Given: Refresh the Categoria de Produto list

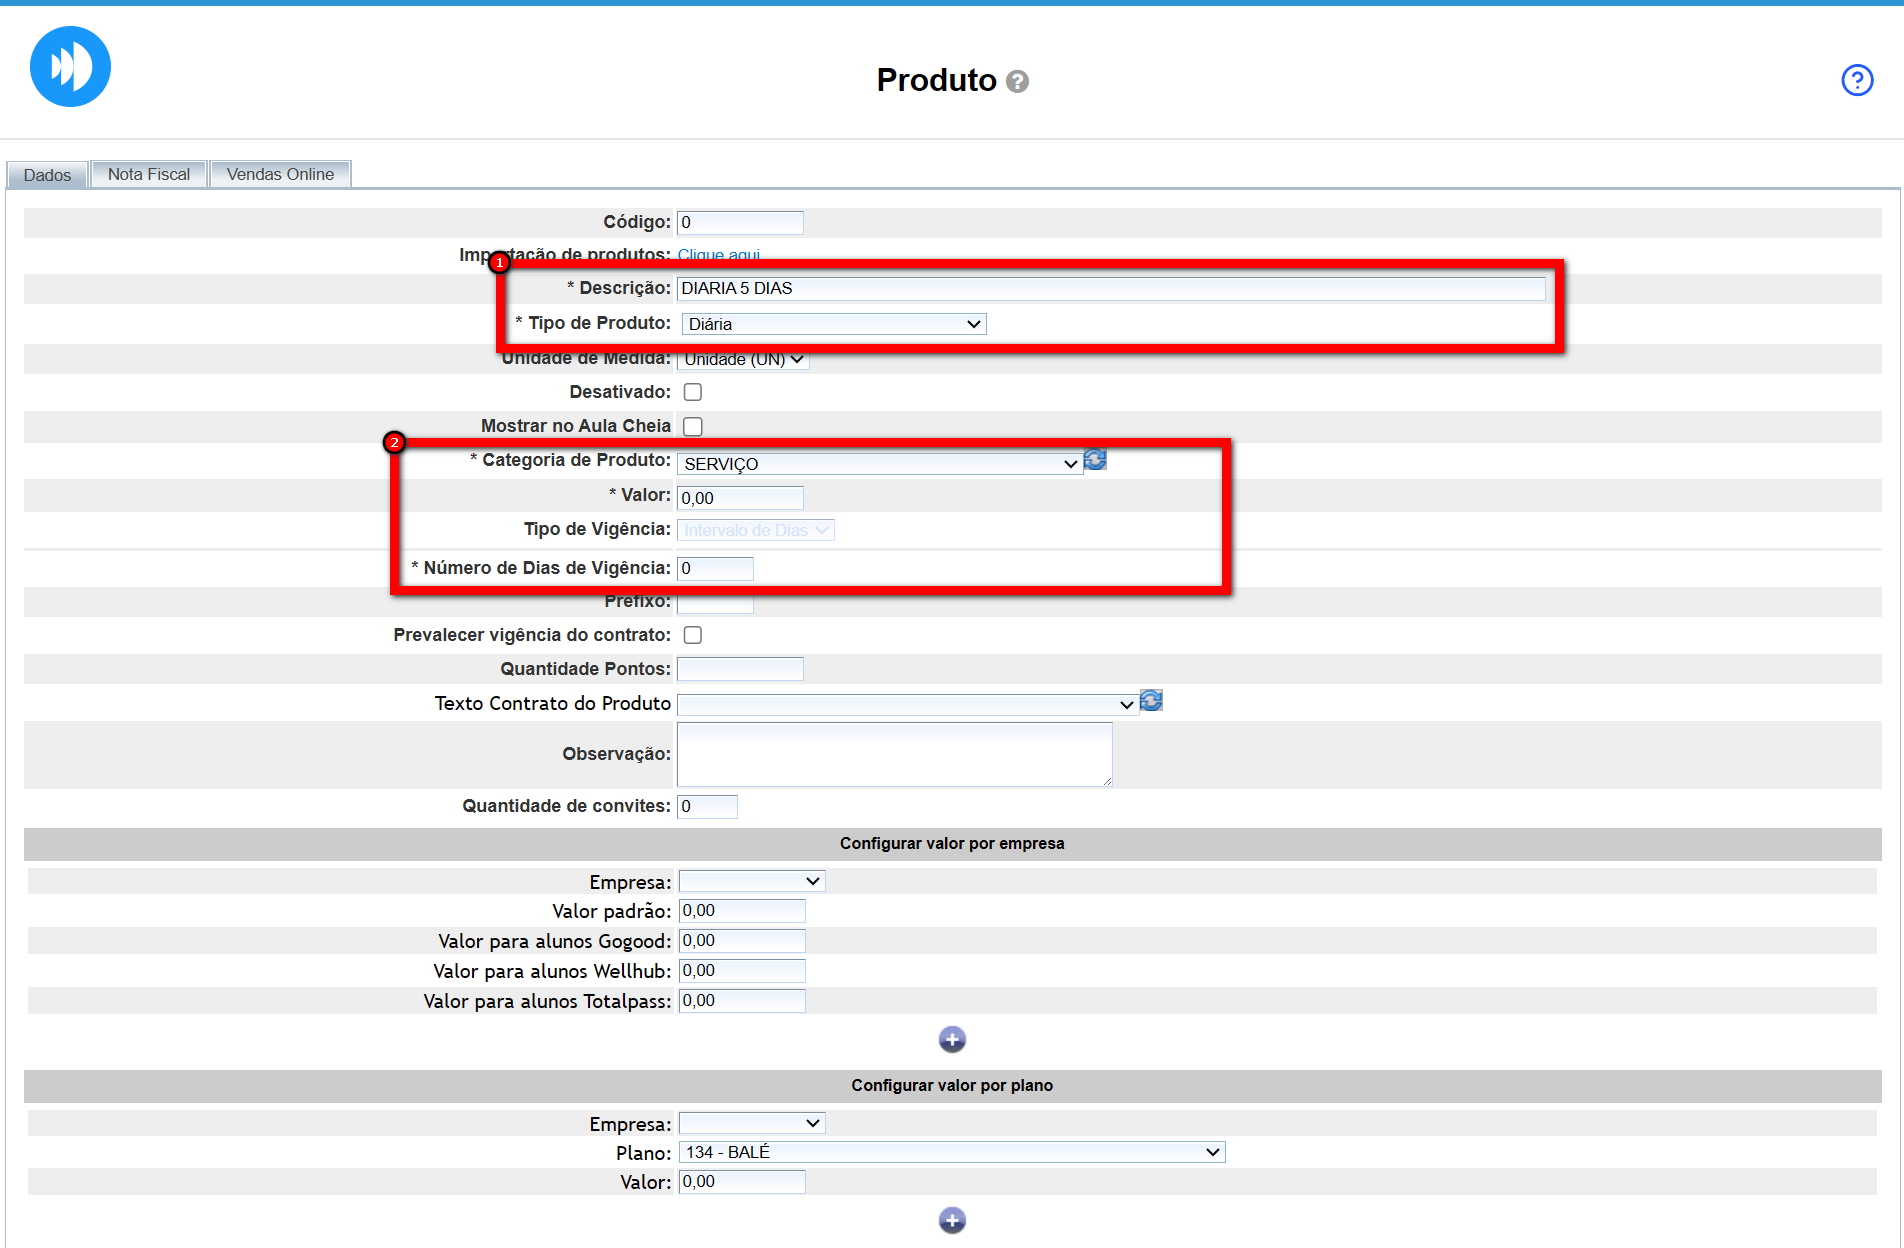Looking at the screenshot, I should click(x=1096, y=460).
